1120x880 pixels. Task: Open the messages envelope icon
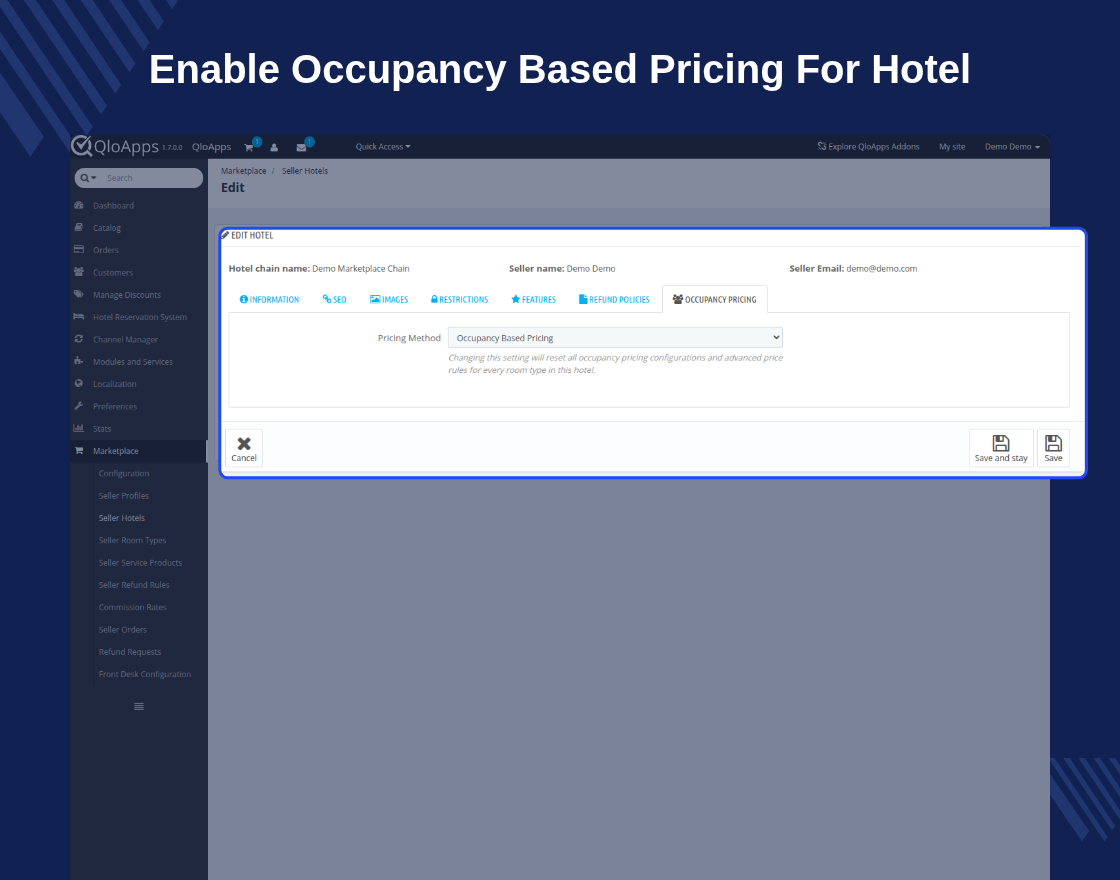301,147
